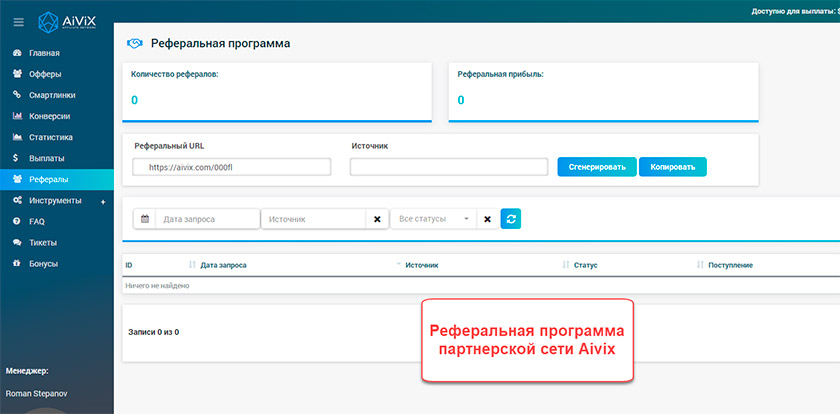This screenshot has height=414, width=840.
Task: Click the Офферы people icon
Action: pyautogui.click(x=17, y=74)
